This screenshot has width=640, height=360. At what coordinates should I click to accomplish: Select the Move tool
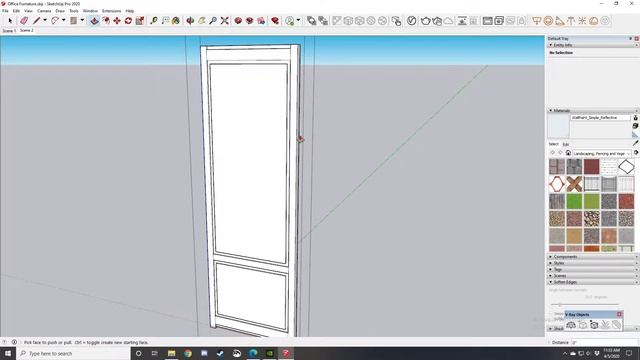[x=117, y=20]
